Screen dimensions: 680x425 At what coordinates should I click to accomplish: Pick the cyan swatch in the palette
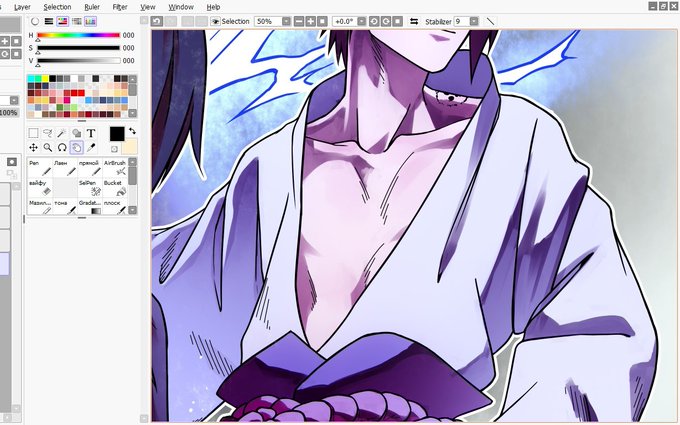point(31,78)
